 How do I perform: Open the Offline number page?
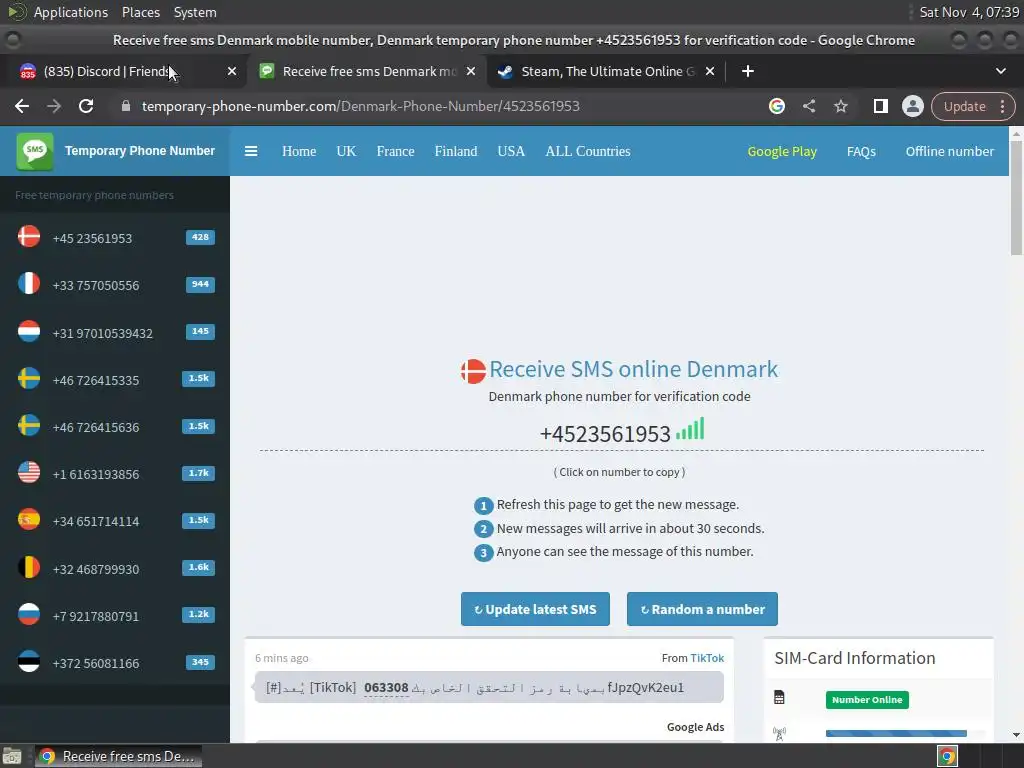[x=950, y=152]
